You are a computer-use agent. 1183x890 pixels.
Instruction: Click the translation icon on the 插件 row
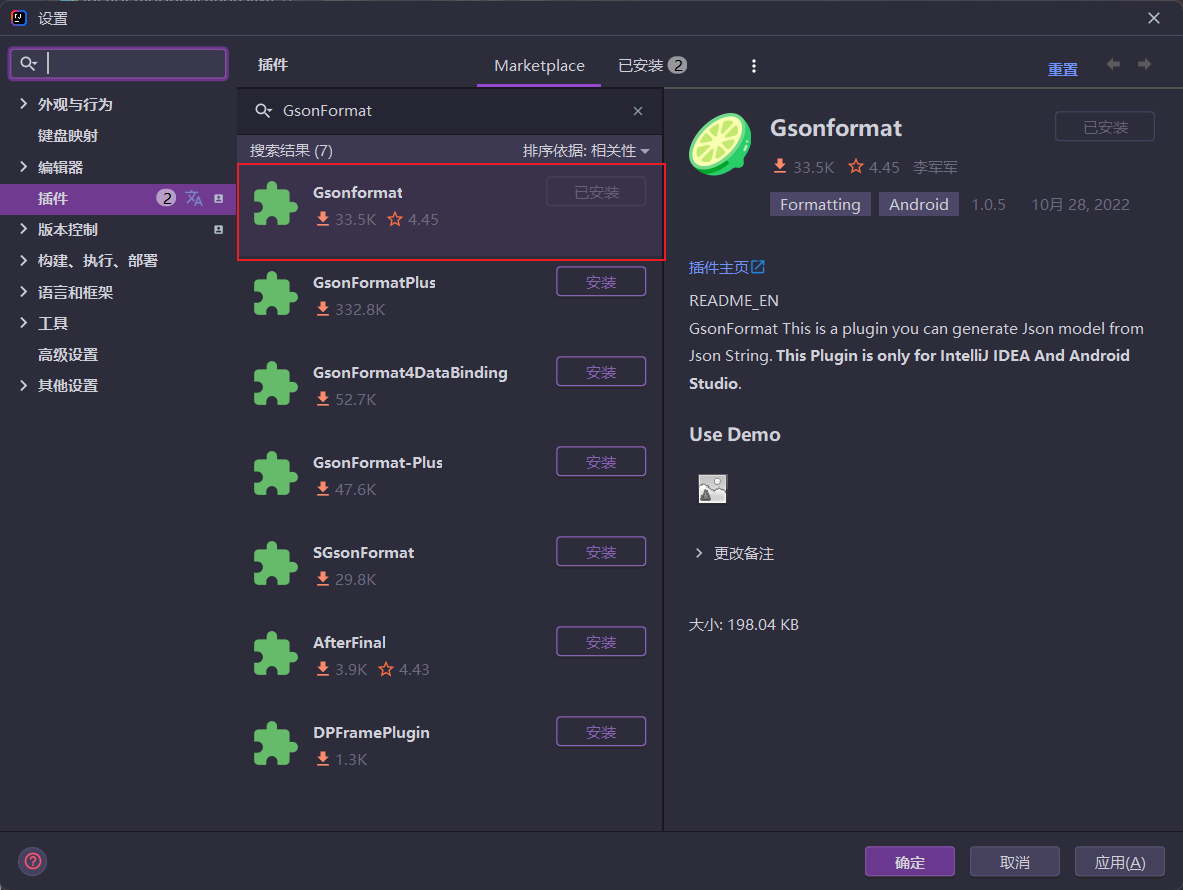click(x=194, y=198)
